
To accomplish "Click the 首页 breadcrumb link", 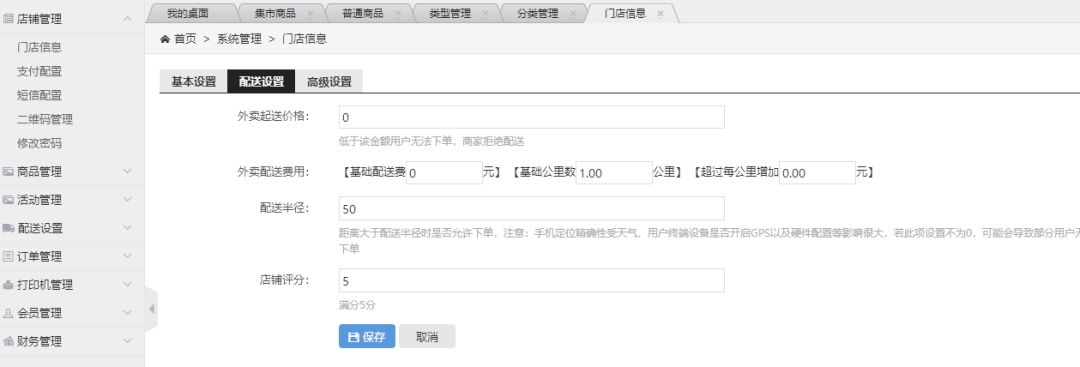I will pos(185,39).
